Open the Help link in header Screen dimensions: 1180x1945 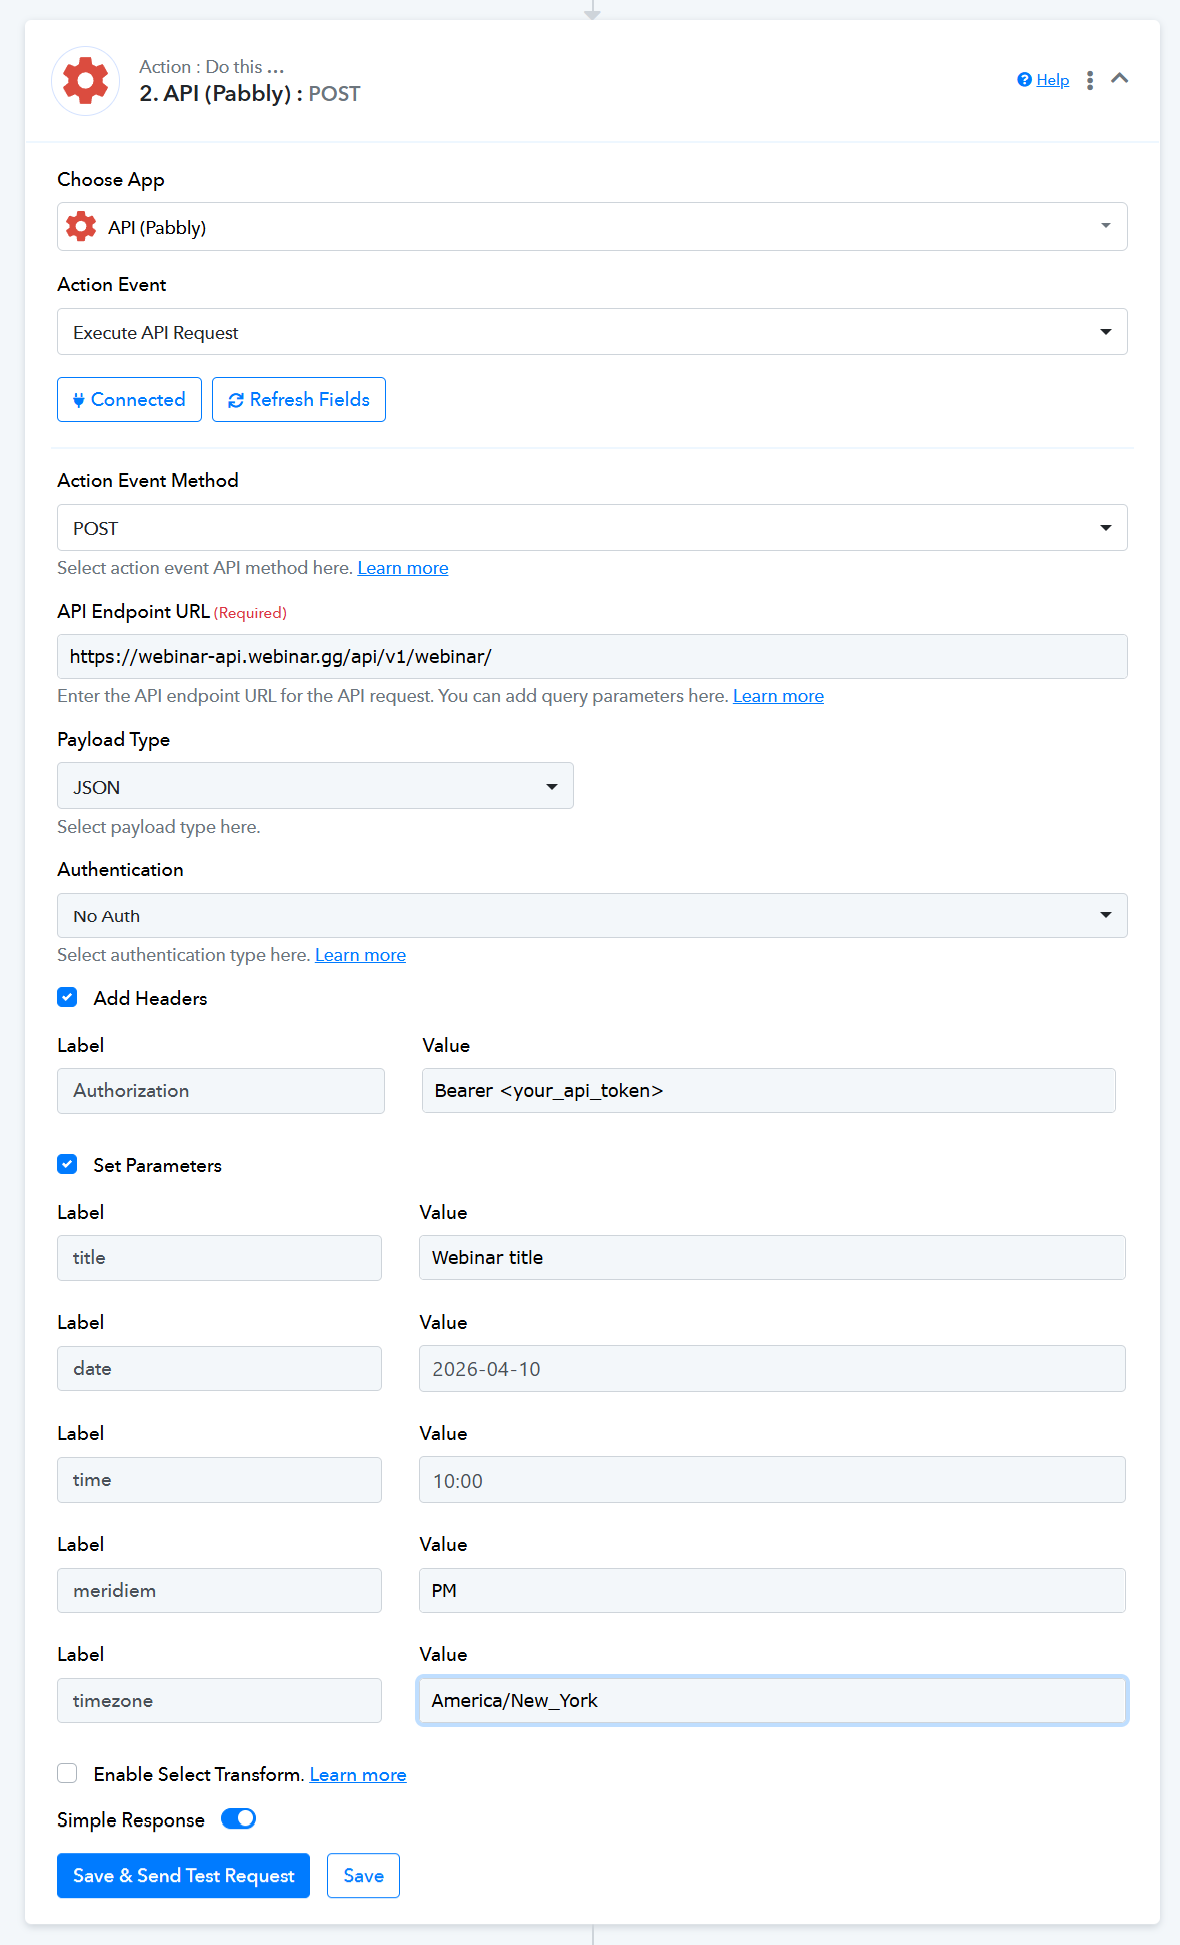pyautogui.click(x=1052, y=80)
